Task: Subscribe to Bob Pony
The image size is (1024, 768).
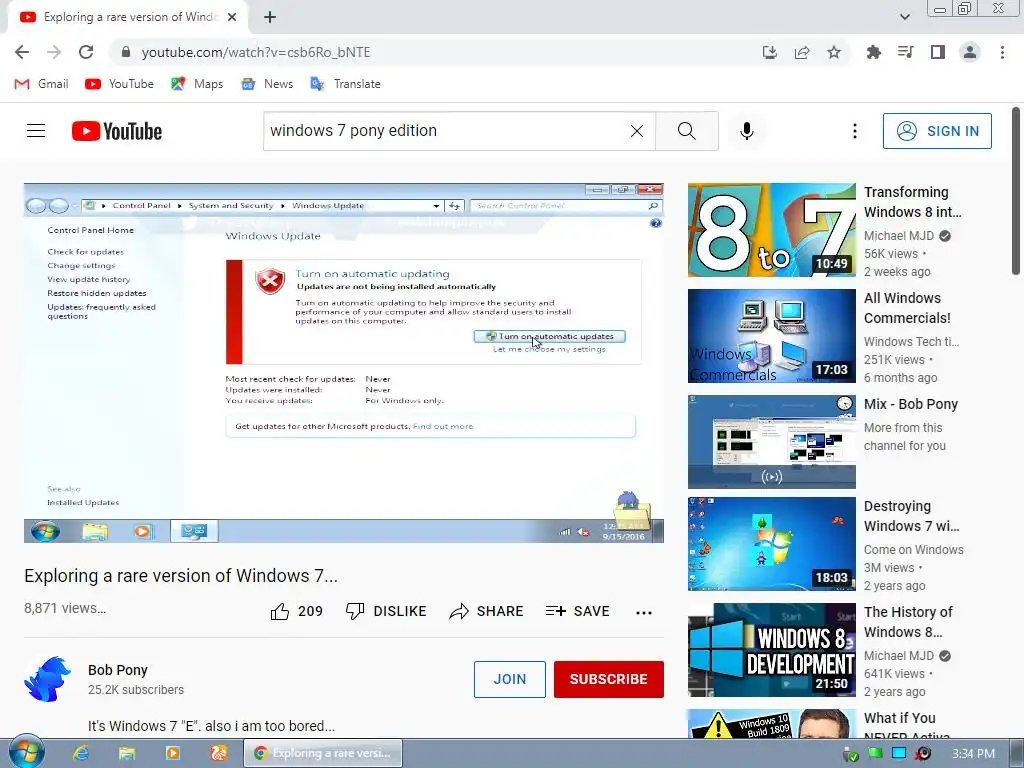Action: [609, 679]
